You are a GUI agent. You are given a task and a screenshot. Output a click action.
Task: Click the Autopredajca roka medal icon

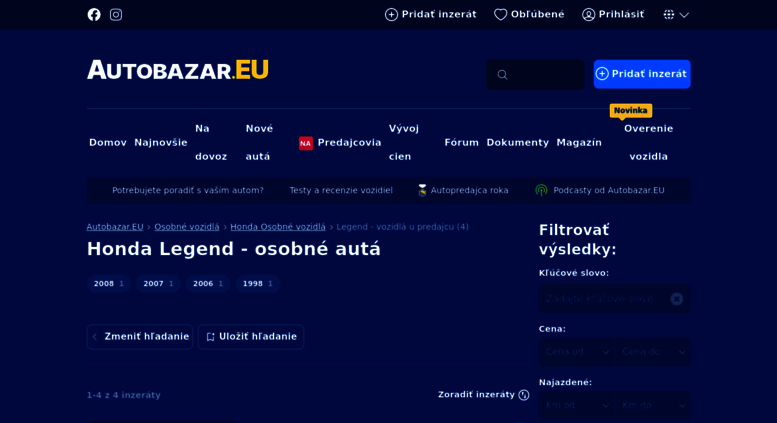(x=422, y=190)
